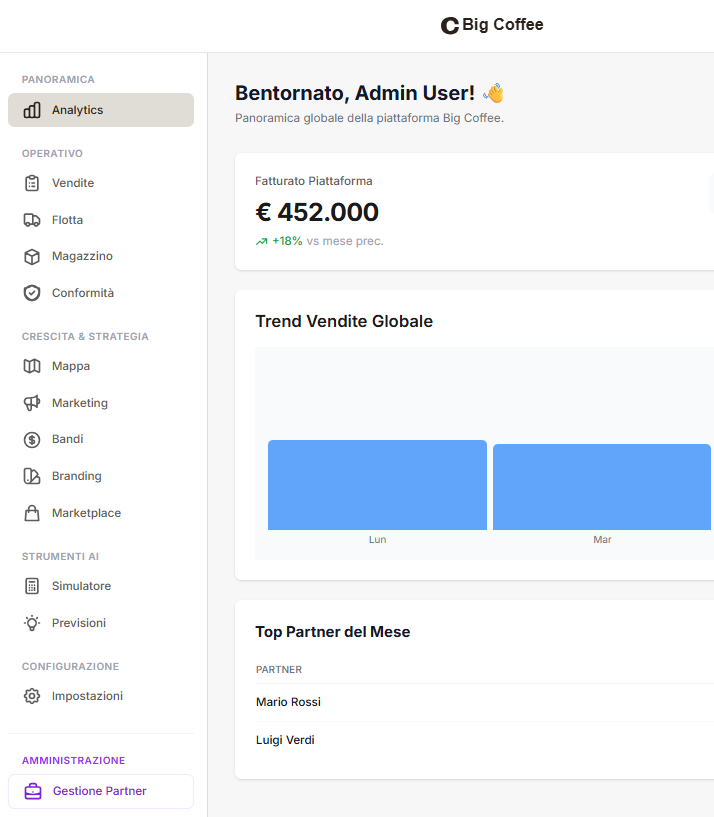Click the Flotta truck icon

point(30,220)
